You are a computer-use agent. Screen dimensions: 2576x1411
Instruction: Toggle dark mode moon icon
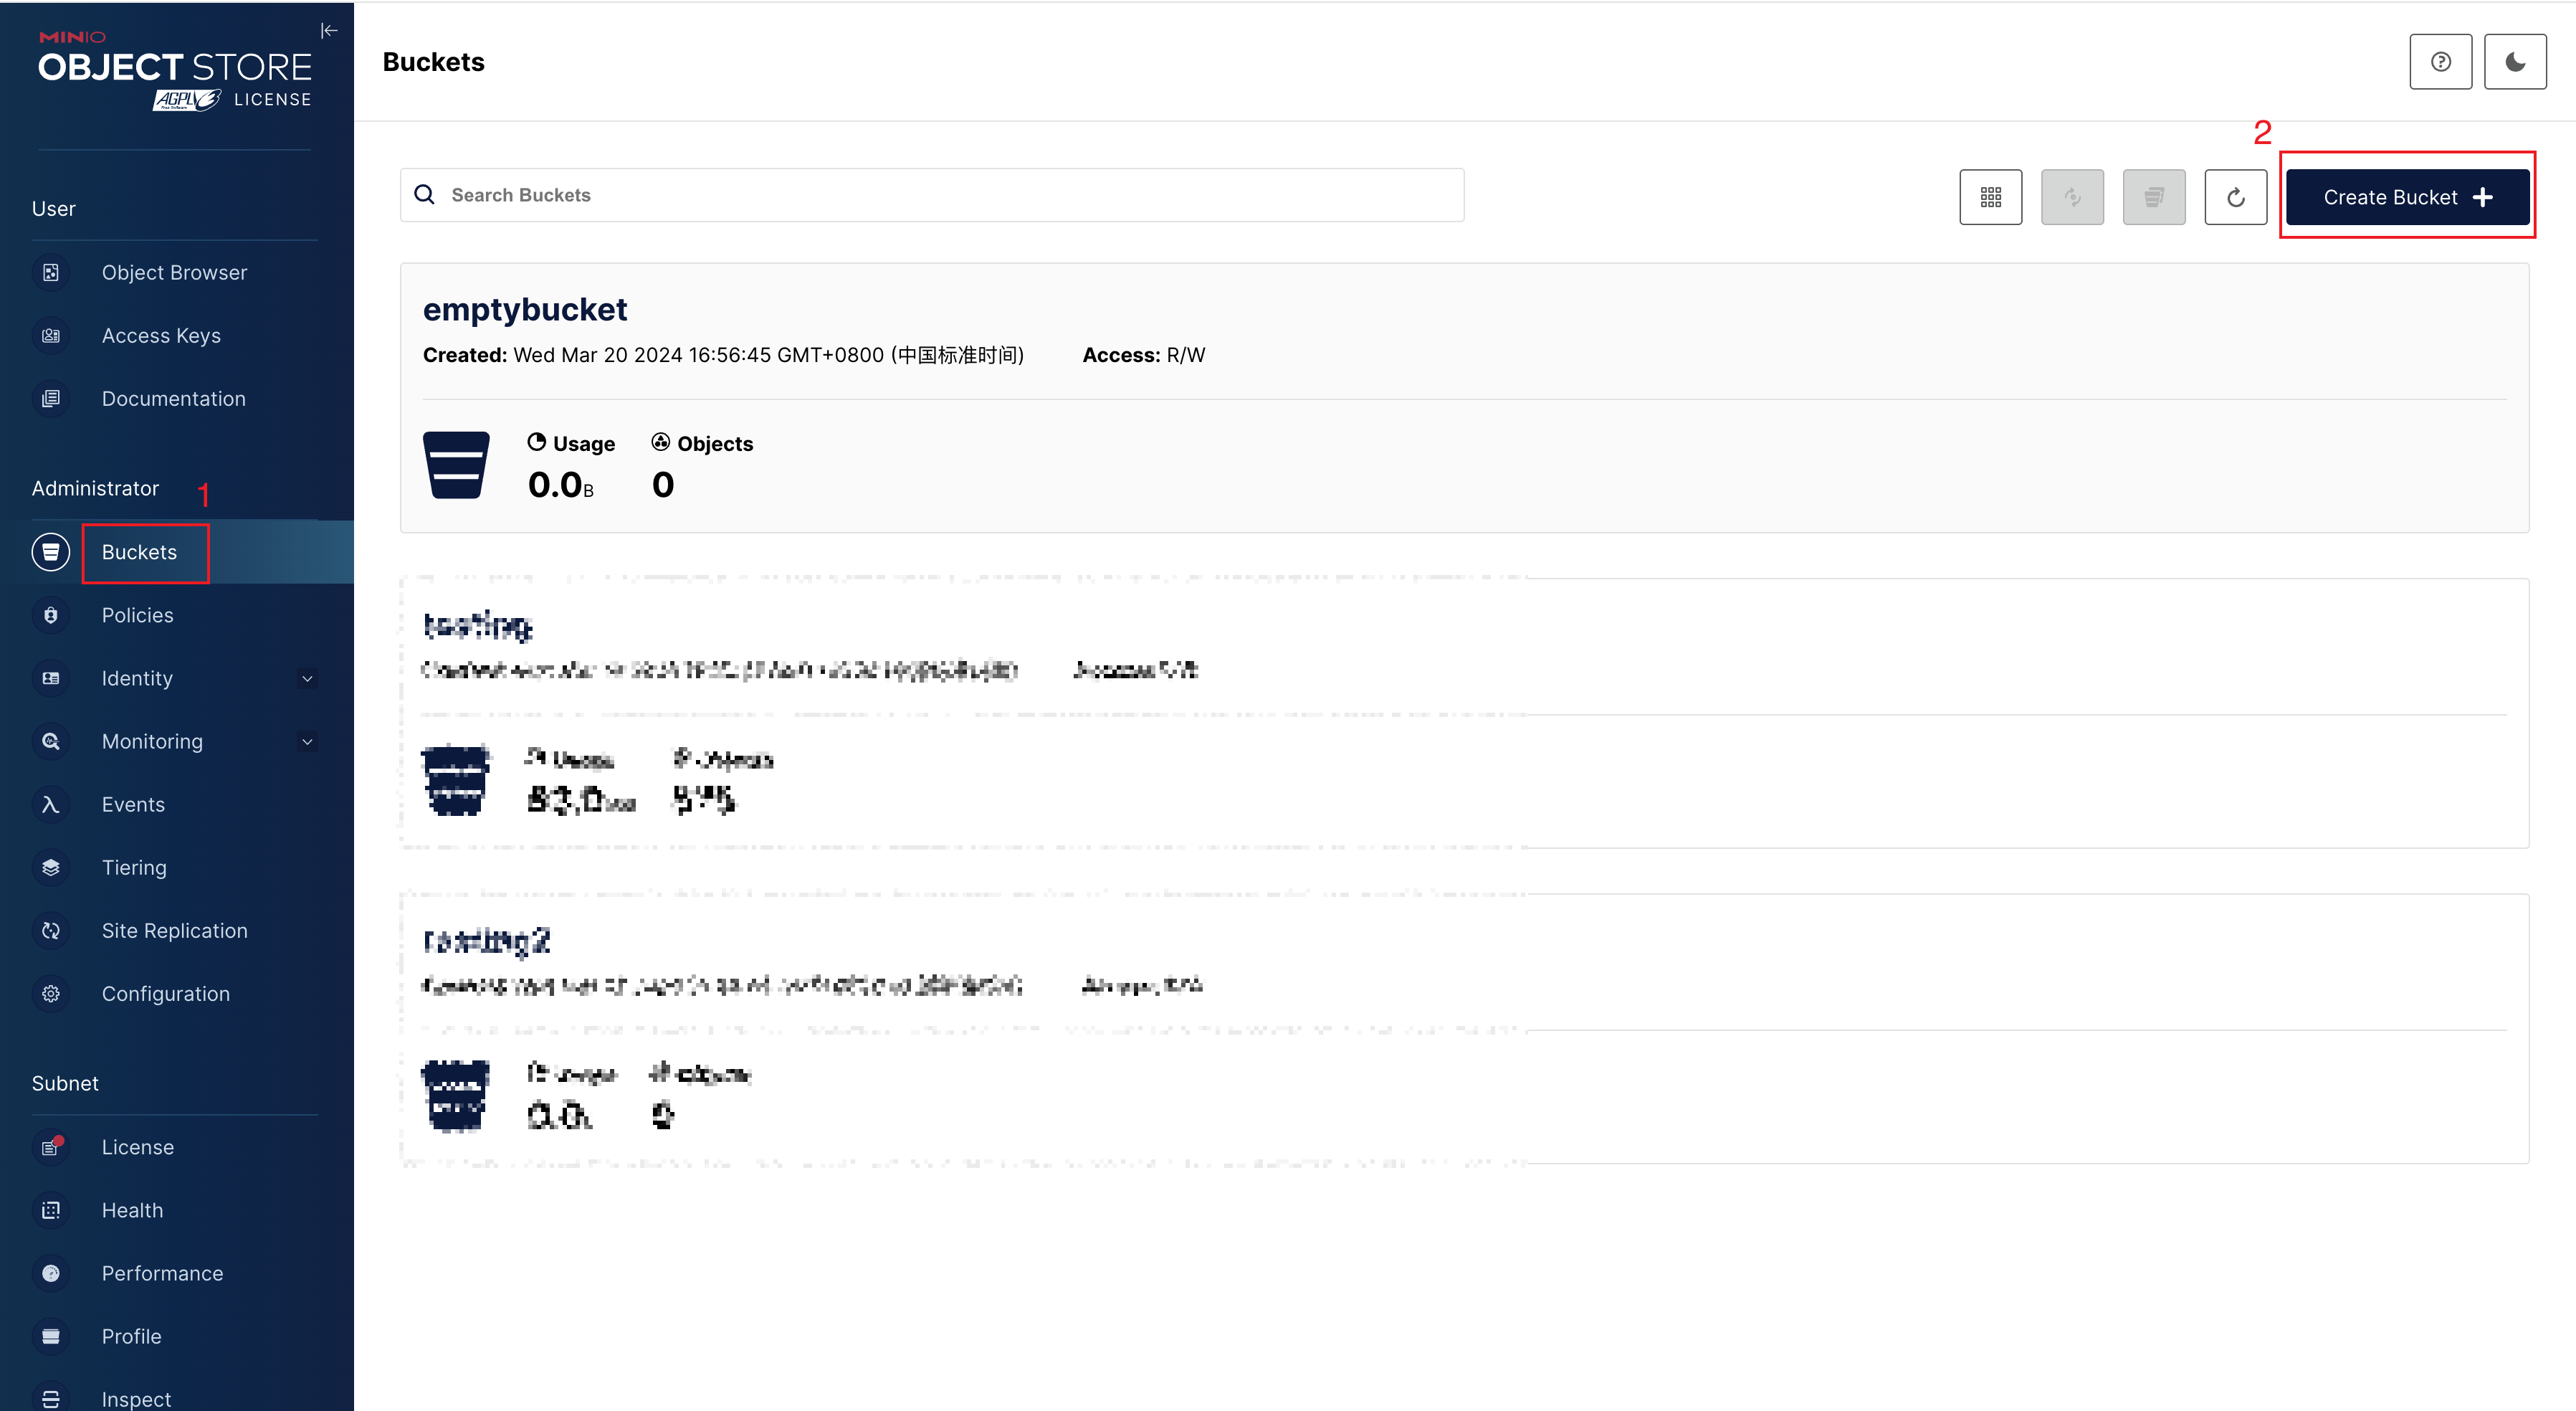(x=2515, y=62)
